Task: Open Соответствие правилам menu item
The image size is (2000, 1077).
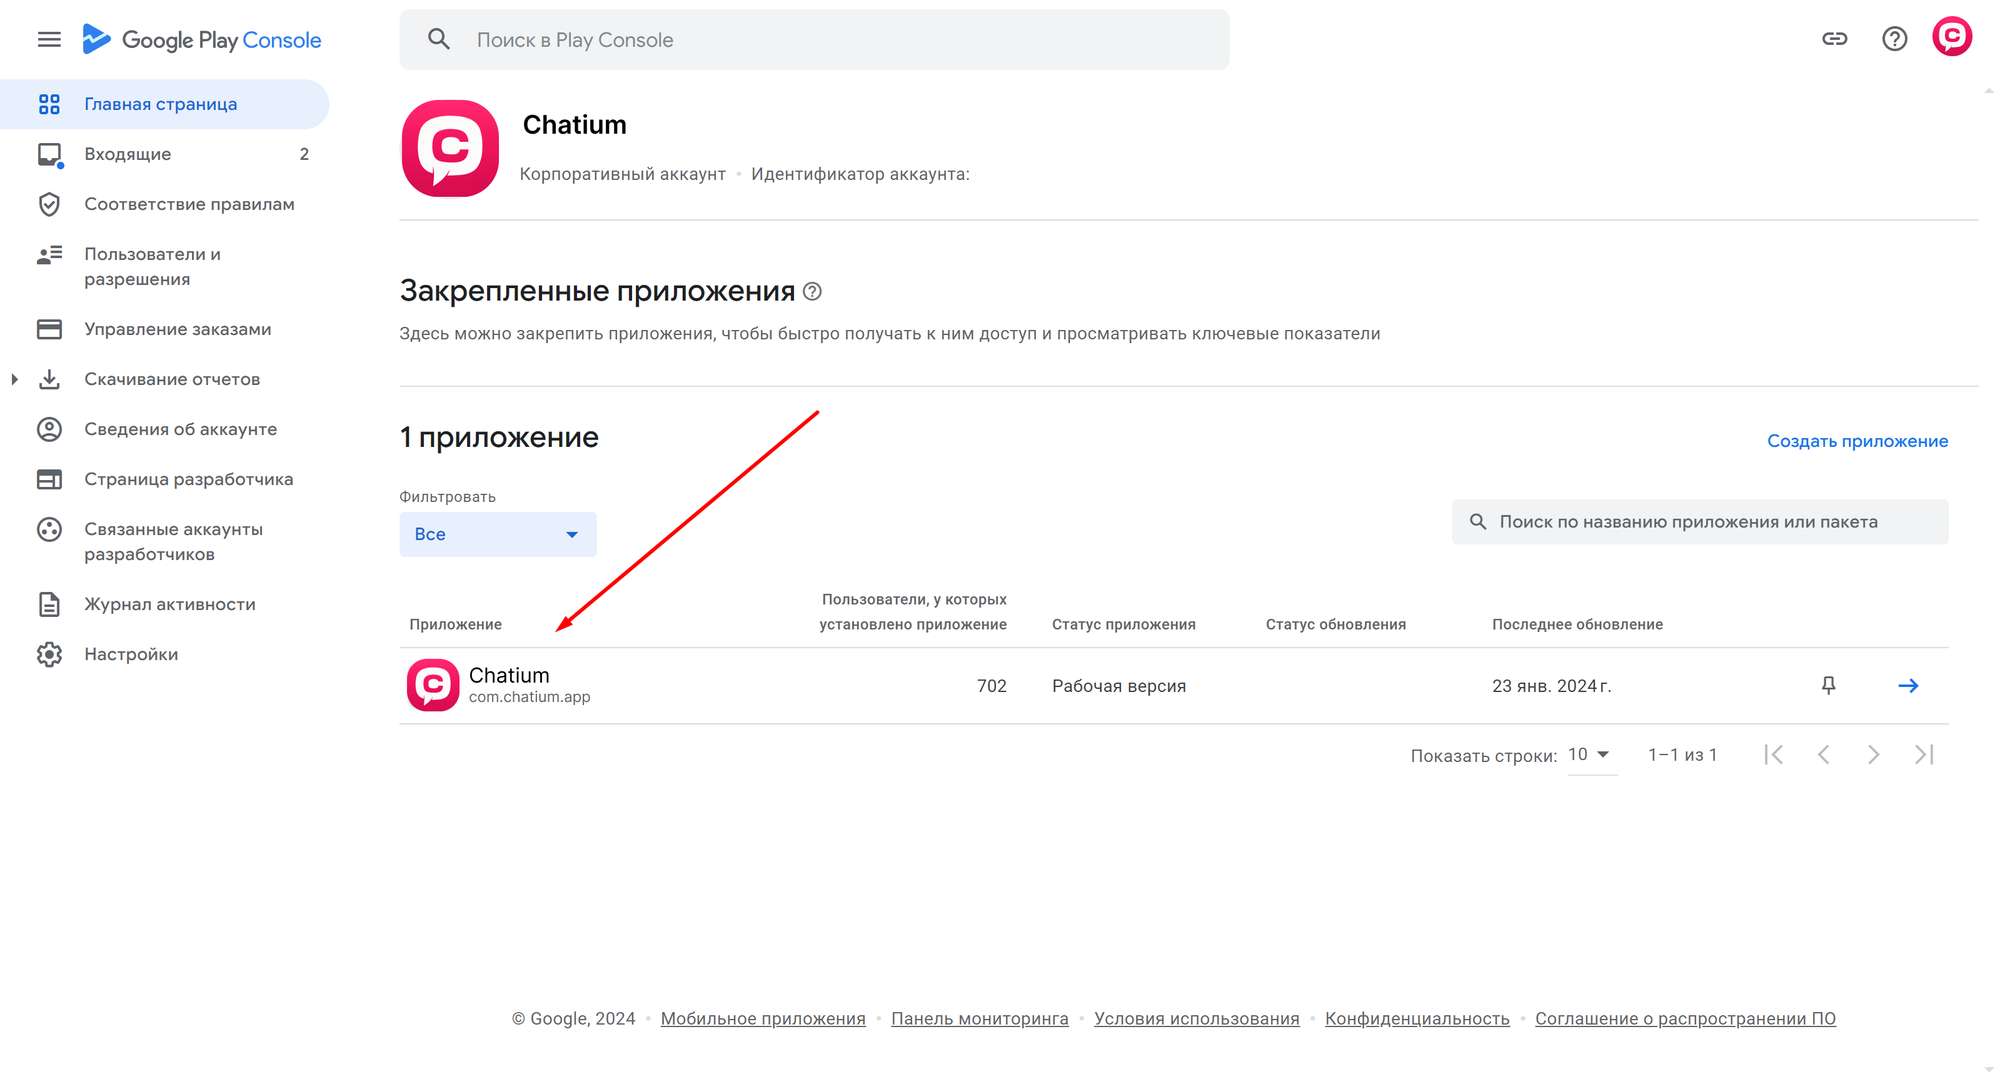Action: pos(165,204)
